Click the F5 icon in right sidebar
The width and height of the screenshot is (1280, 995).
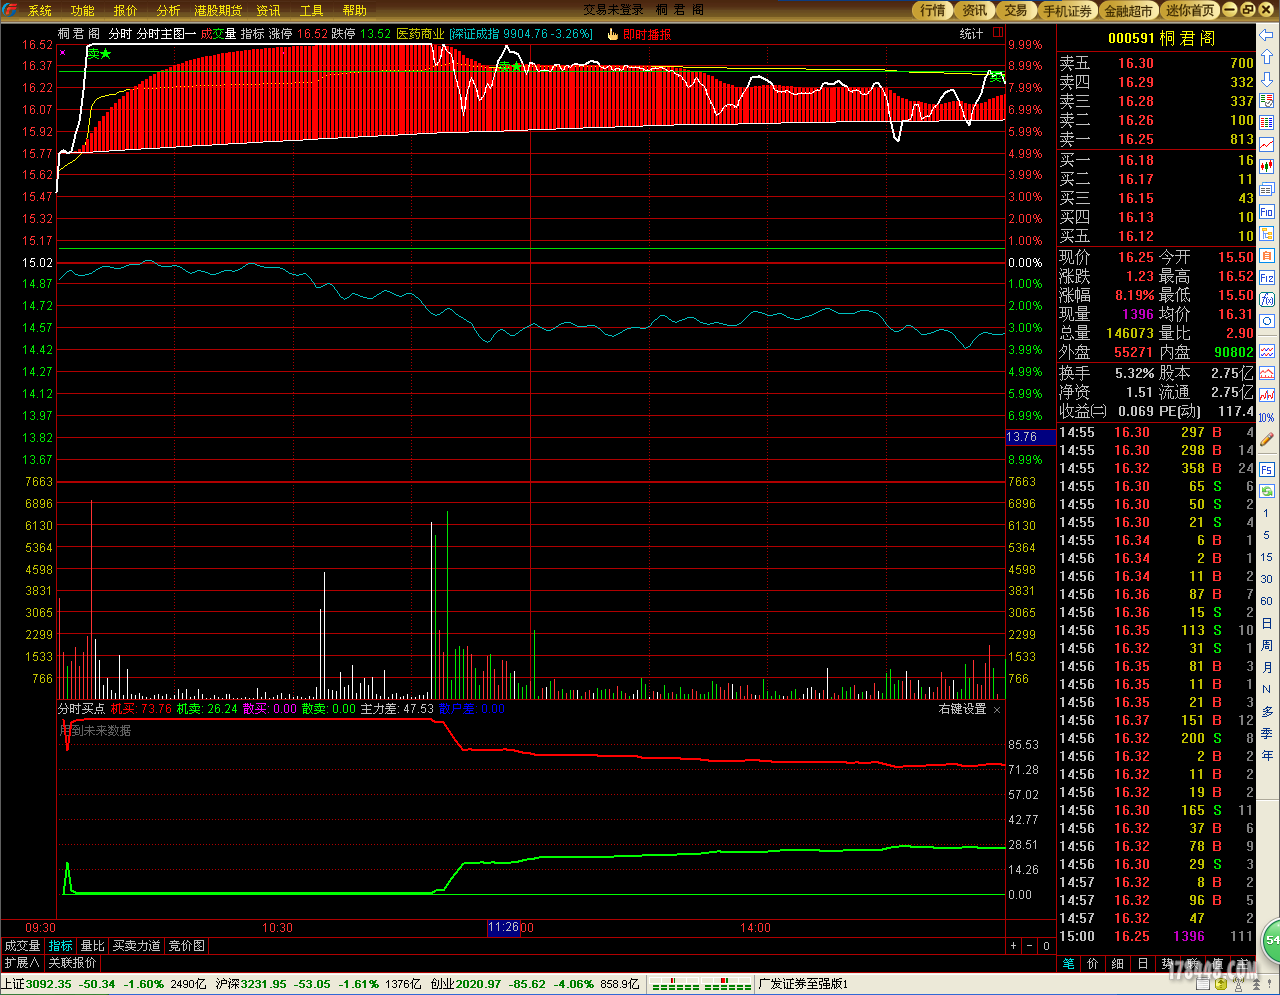(1267, 469)
